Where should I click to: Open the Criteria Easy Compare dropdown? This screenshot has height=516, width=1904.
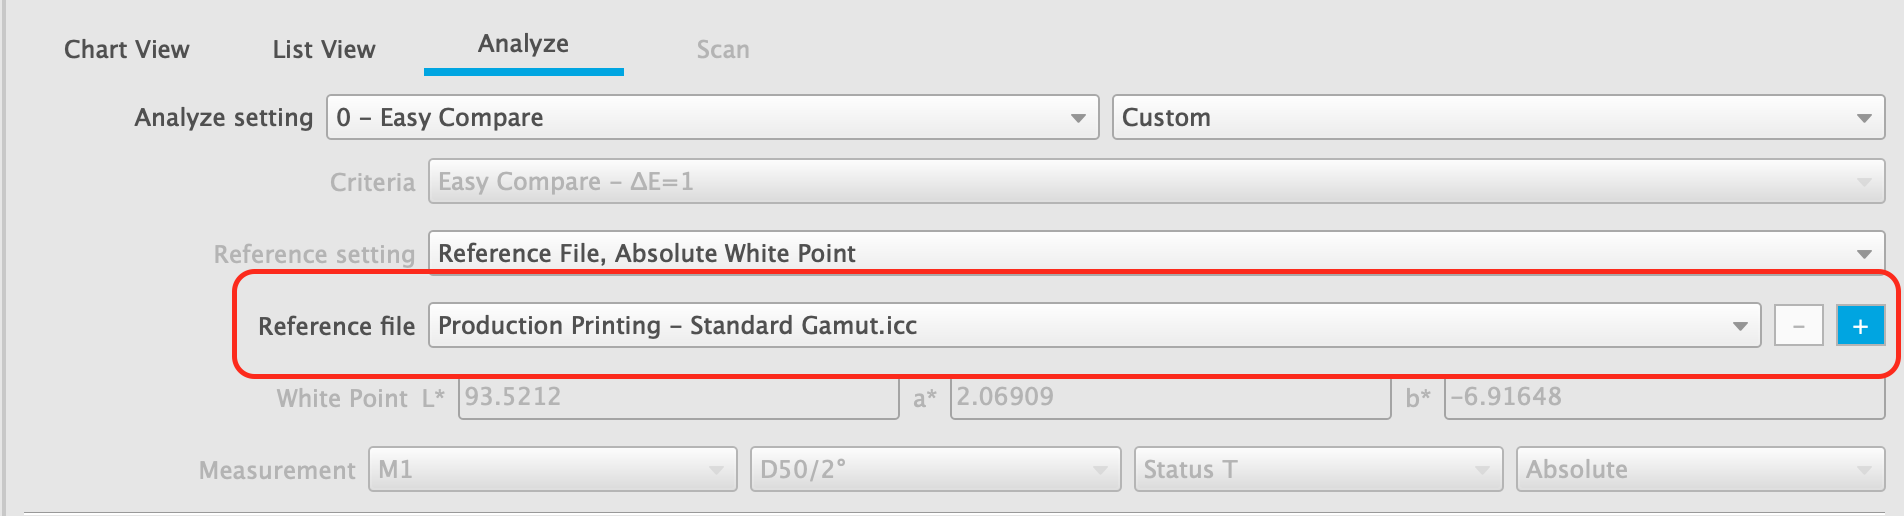1157,182
